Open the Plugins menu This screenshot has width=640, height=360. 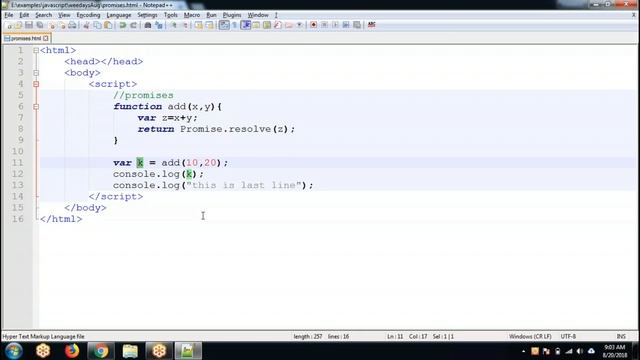(232, 15)
